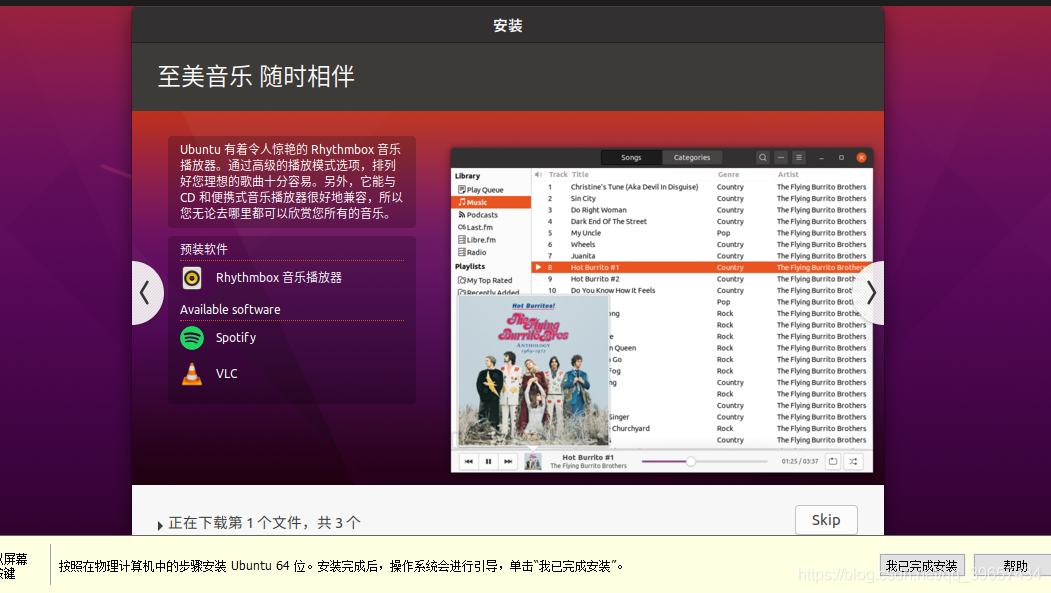Click the playback position slider handle
Screen dimensions: 1051x593
690,461
